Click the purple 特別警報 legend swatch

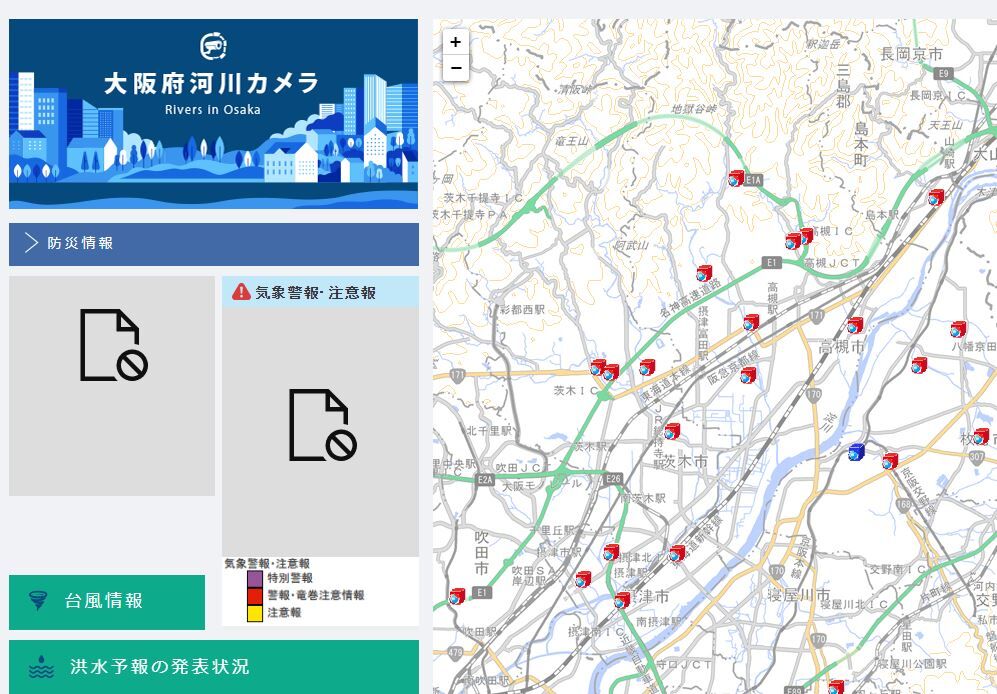point(254,578)
